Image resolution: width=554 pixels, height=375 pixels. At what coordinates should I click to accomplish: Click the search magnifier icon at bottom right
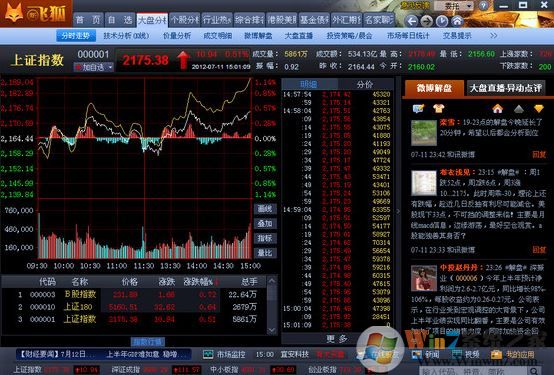[x=535, y=371]
